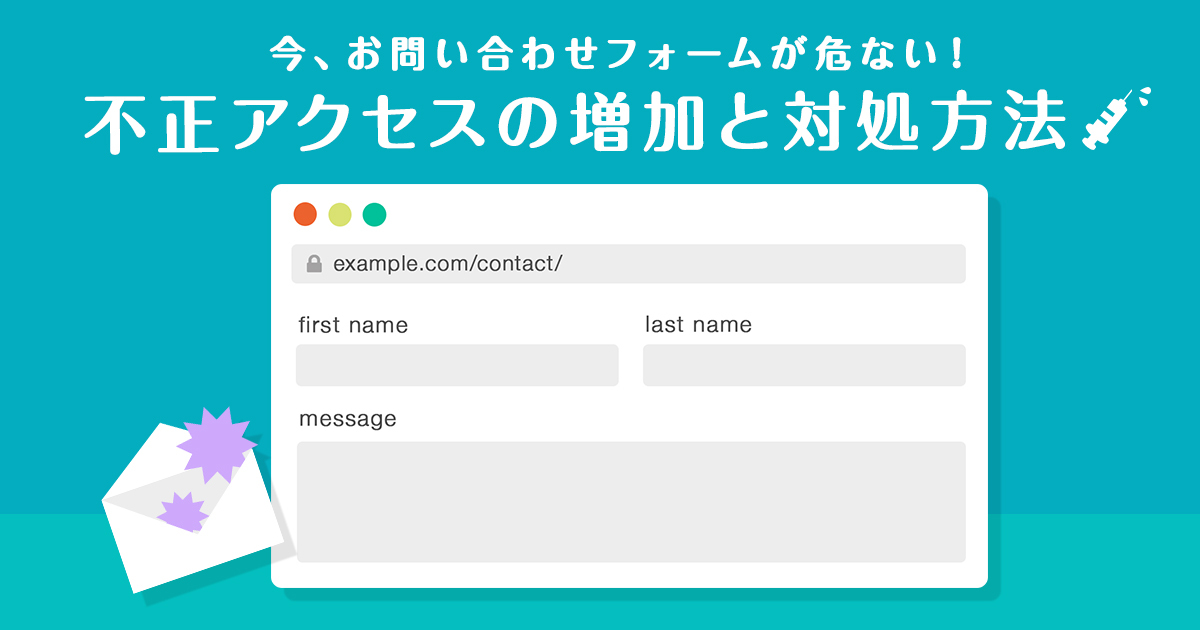
Task: Click the "last name" label
Action: [698, 325]
